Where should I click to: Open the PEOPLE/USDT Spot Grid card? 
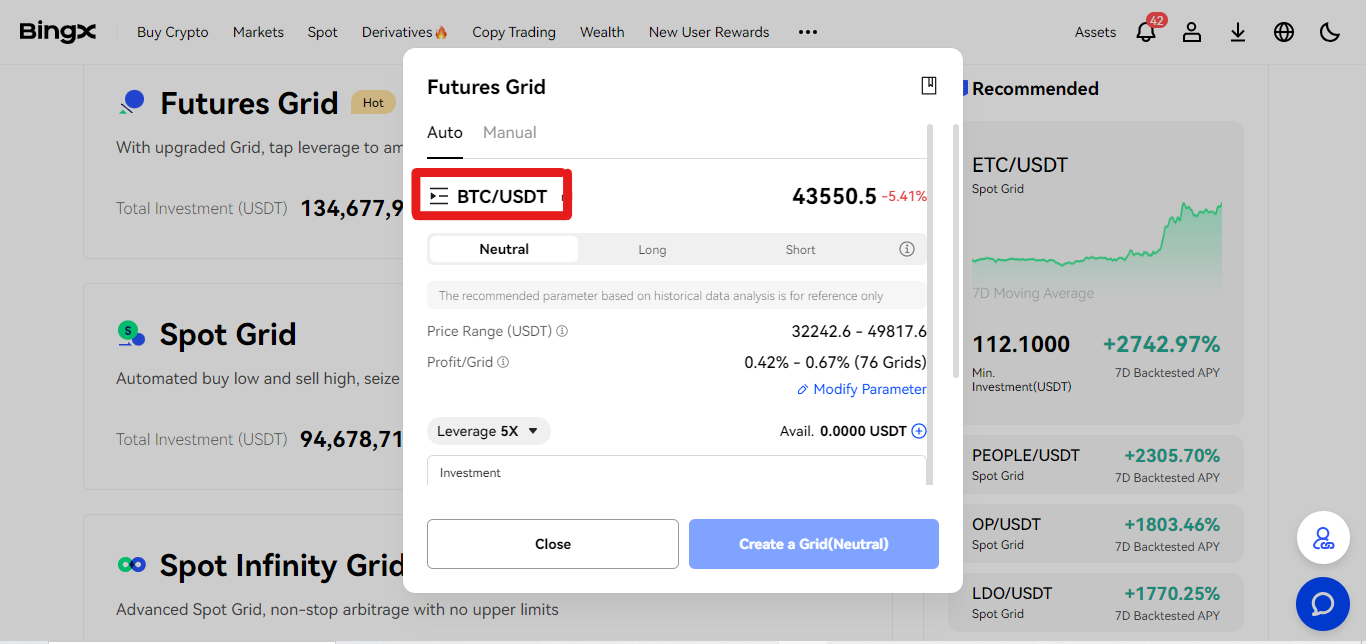click(x=1096, y=465)
